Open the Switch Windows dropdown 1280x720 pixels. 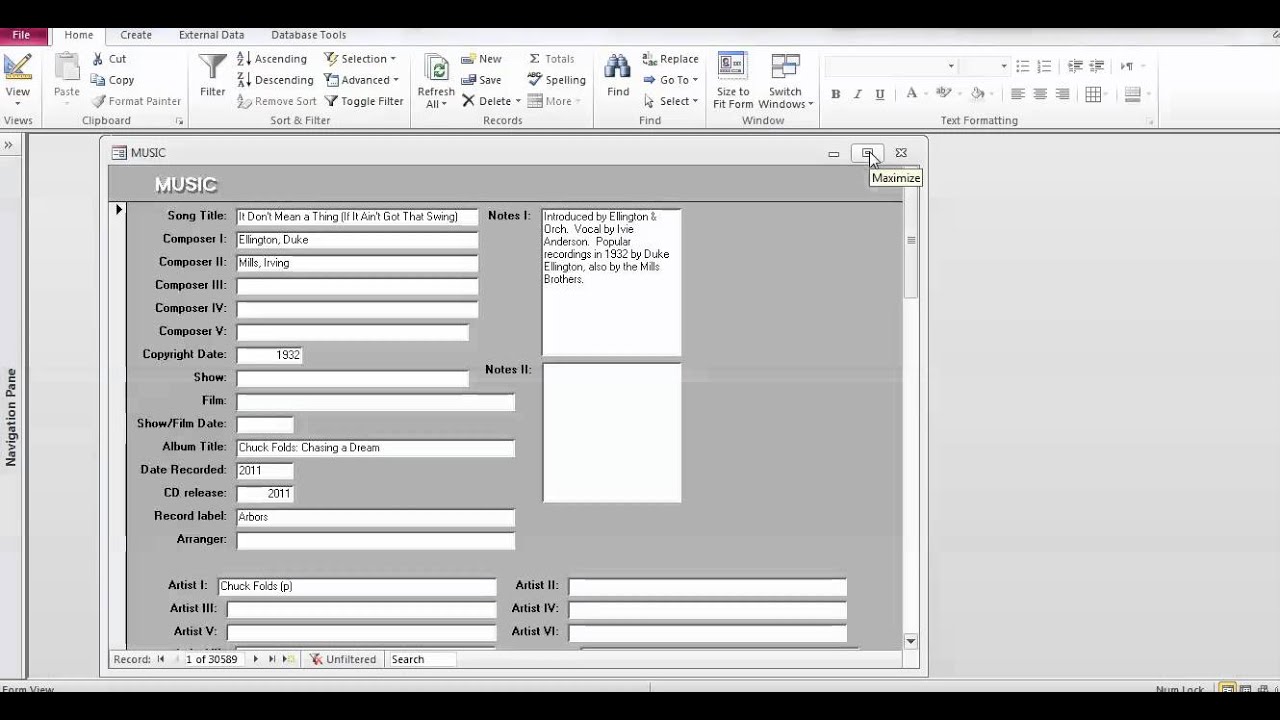coord(786,80)
